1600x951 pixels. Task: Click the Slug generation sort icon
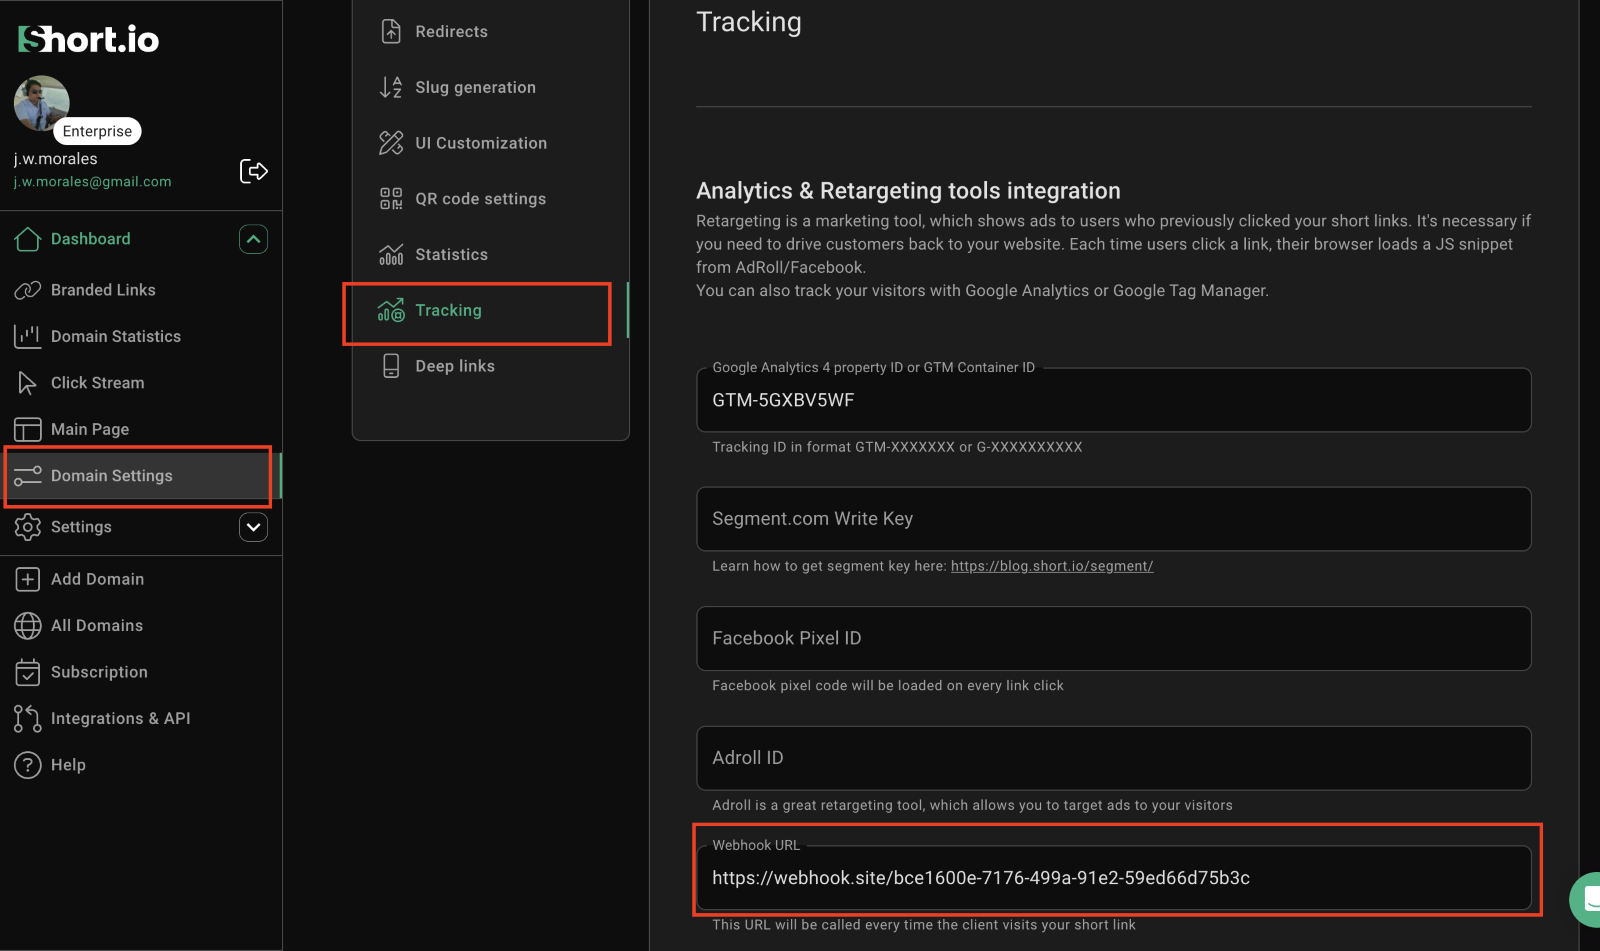click(391, 87)
